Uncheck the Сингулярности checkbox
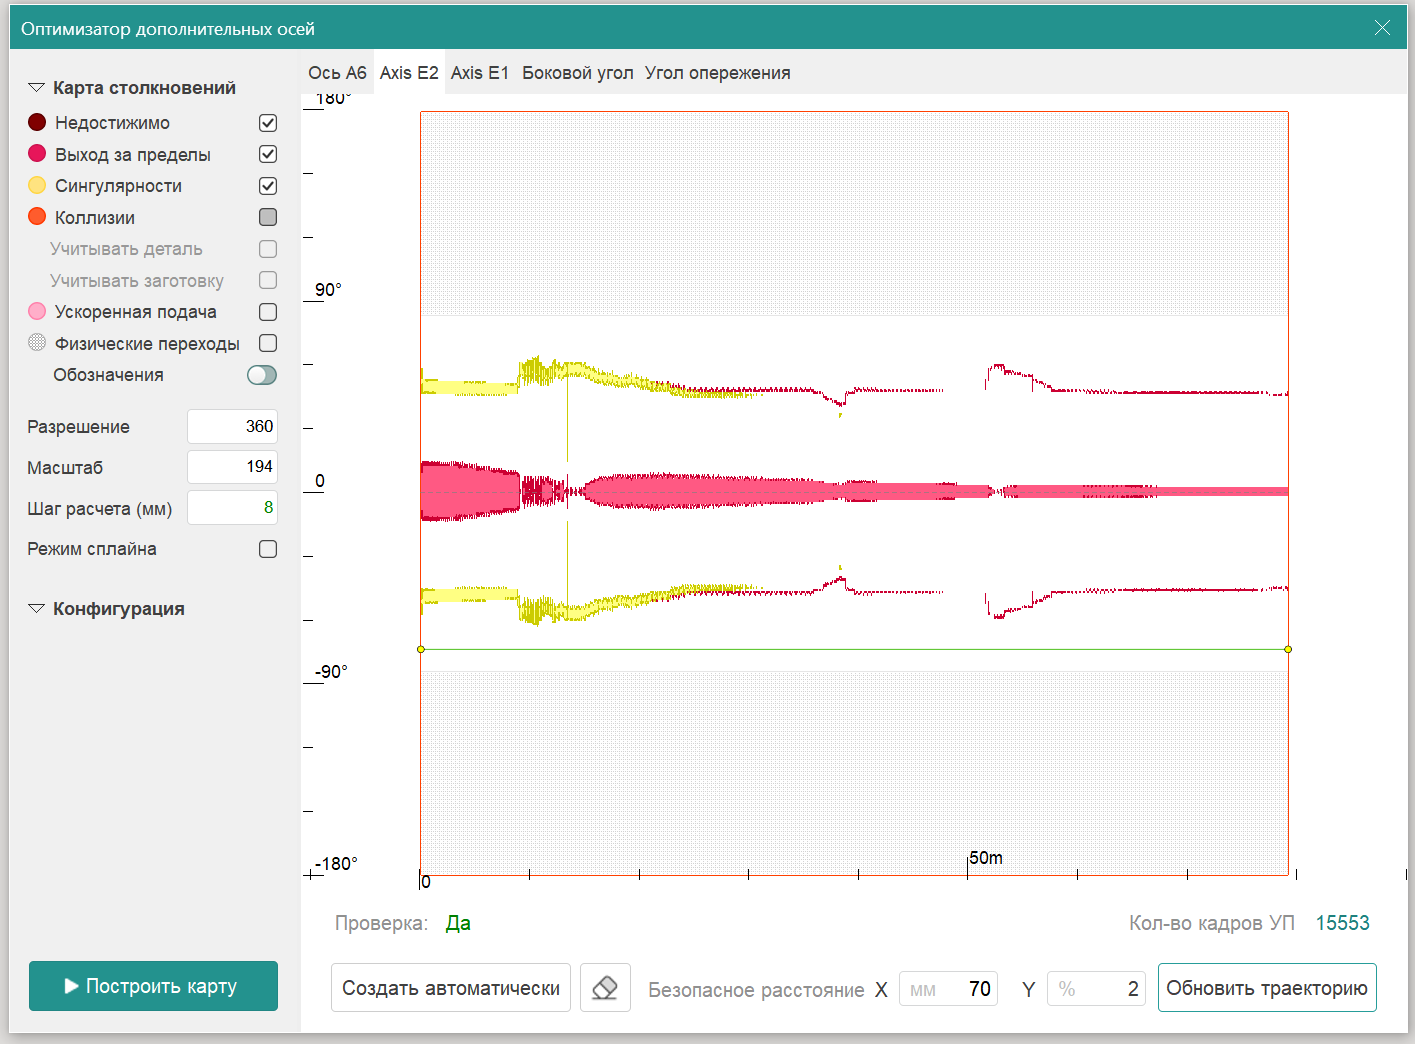This screenshot has width=1415, height=1044. 268,186
